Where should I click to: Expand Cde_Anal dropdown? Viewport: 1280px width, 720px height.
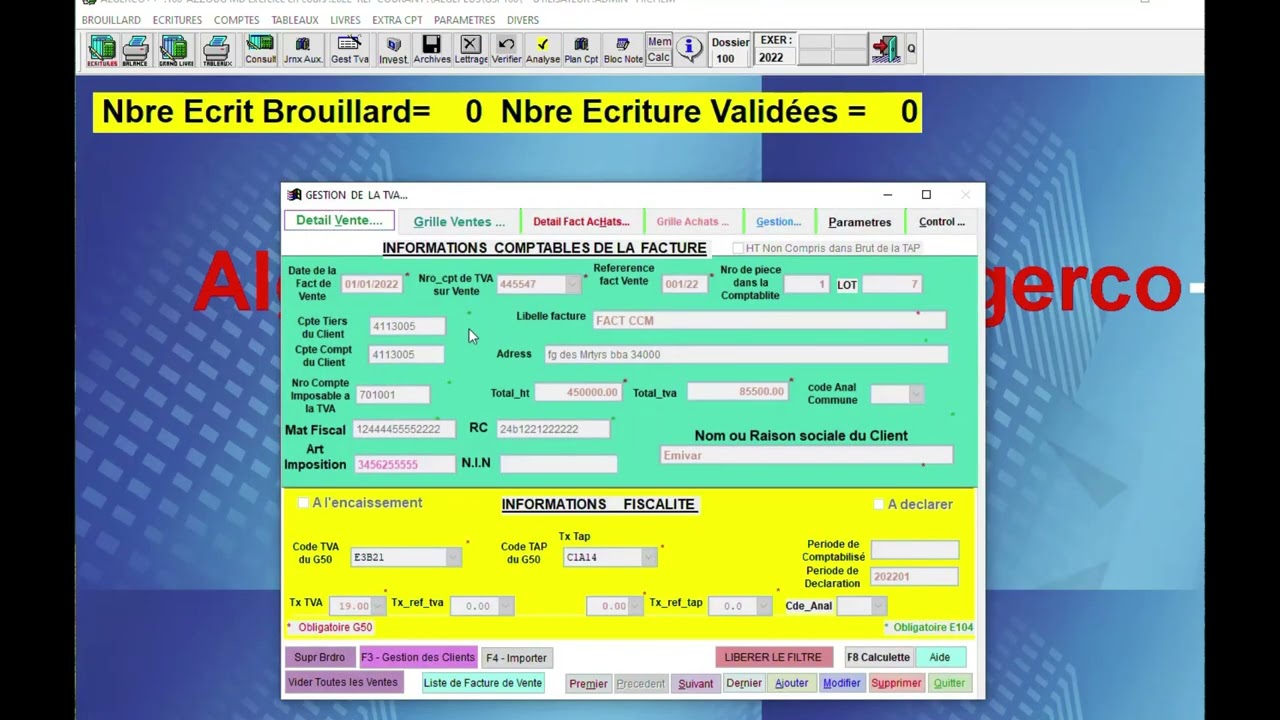pyautogui.click(x=878, y=606)
